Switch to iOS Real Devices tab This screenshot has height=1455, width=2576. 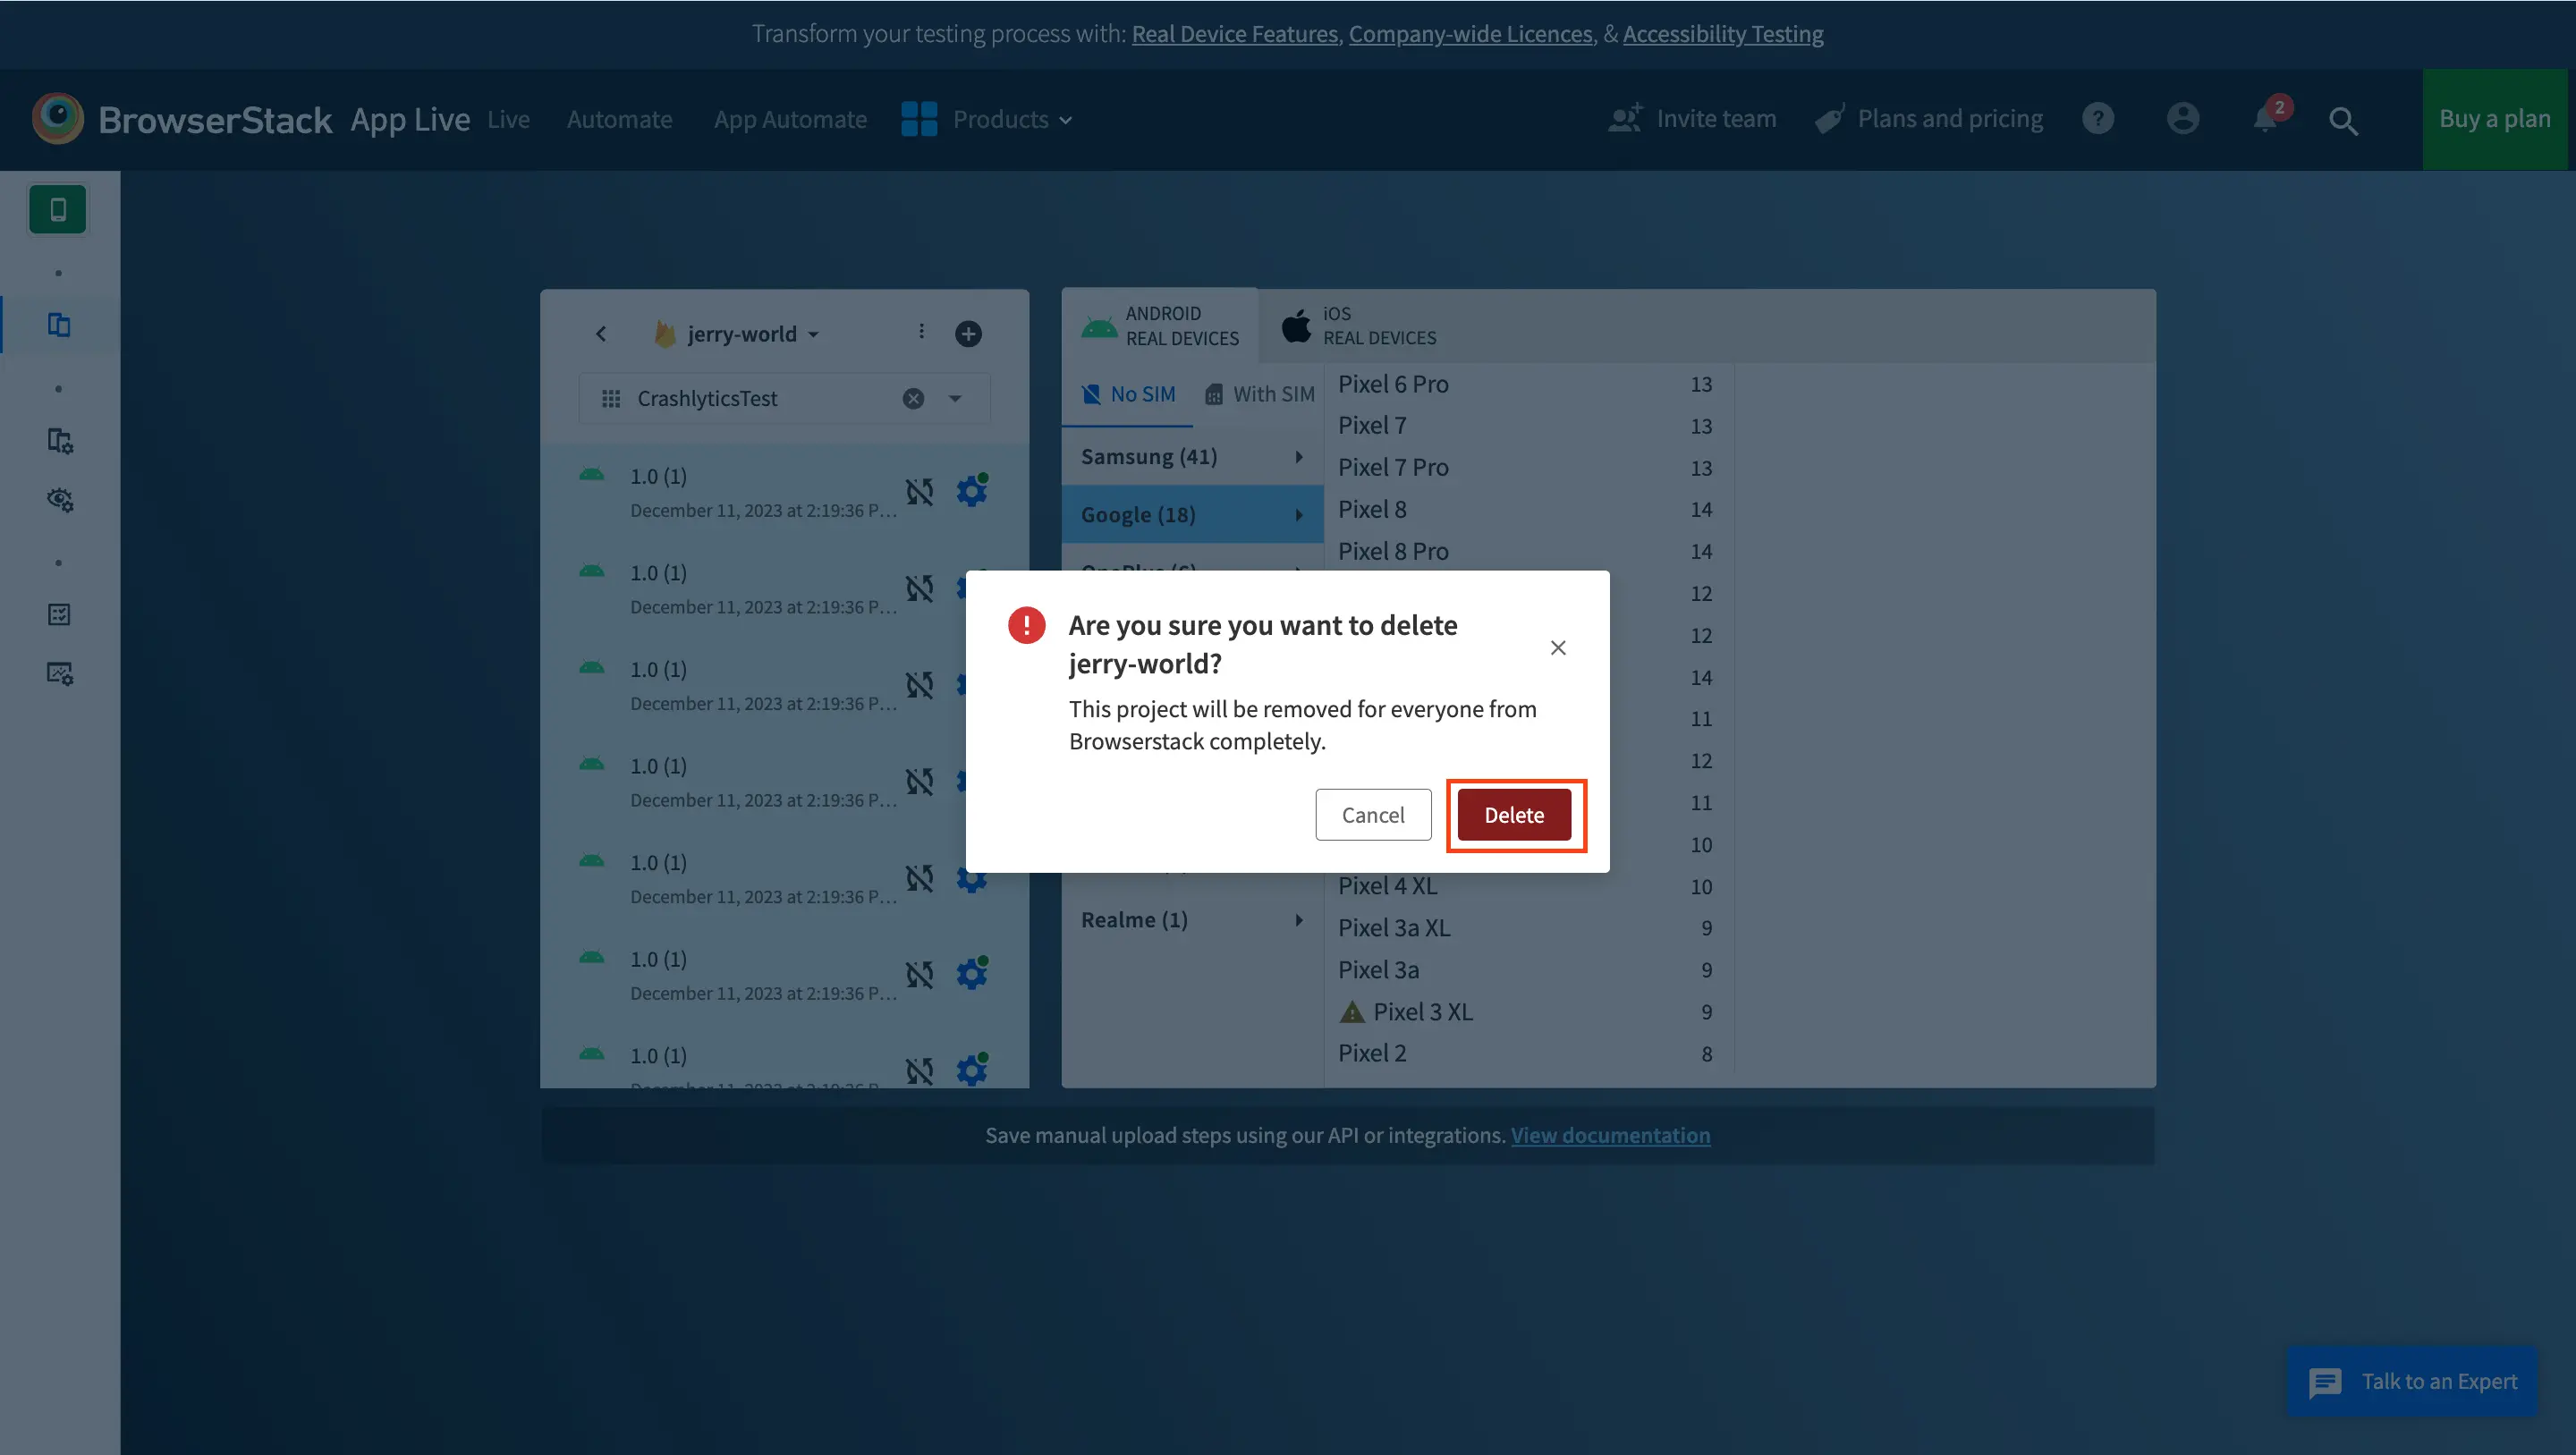point(1360,326)
